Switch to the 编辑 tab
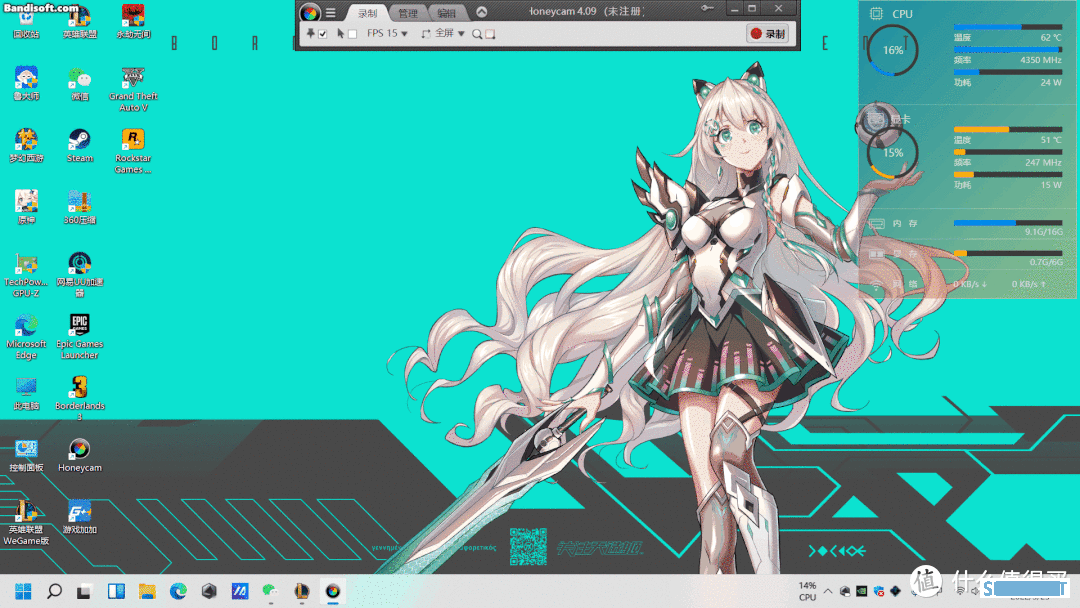 (x=447, y=13)
